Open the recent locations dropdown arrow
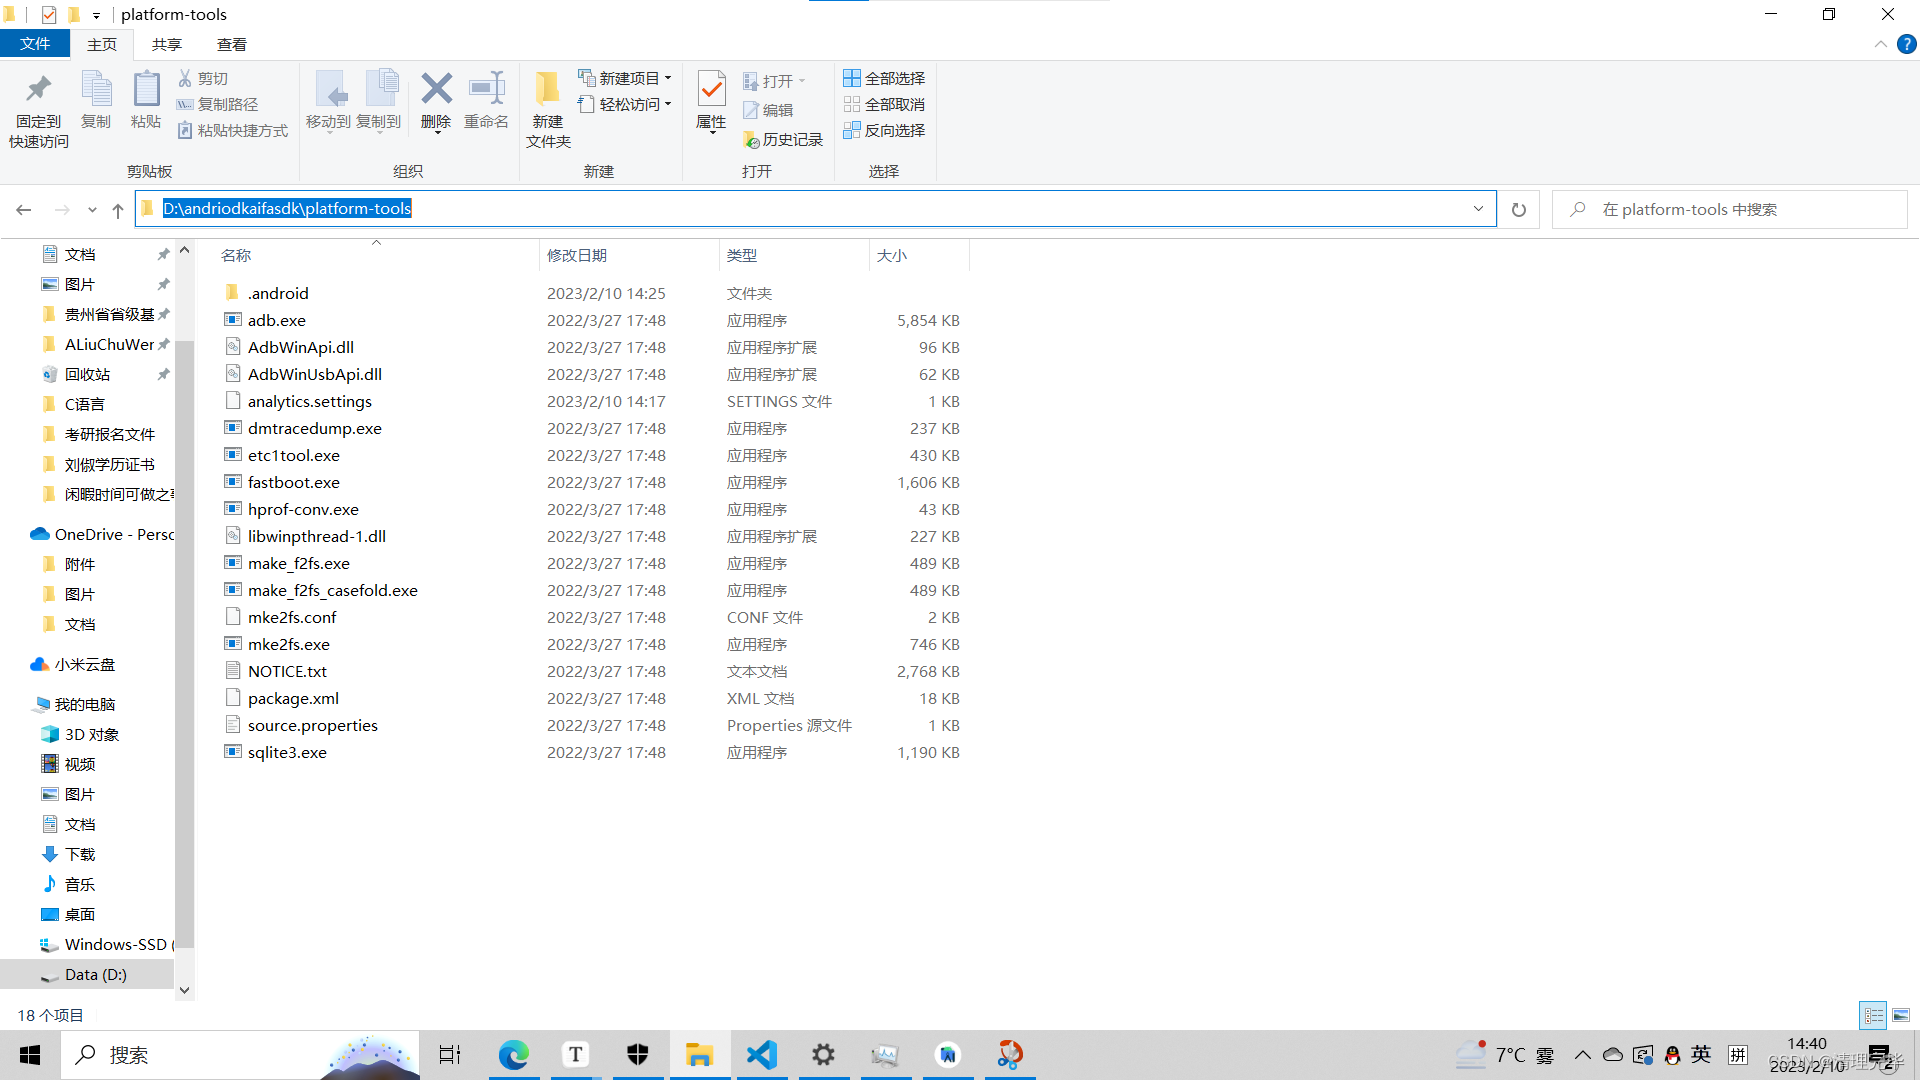This screenshot has width=1920, height=1080. 92,210
